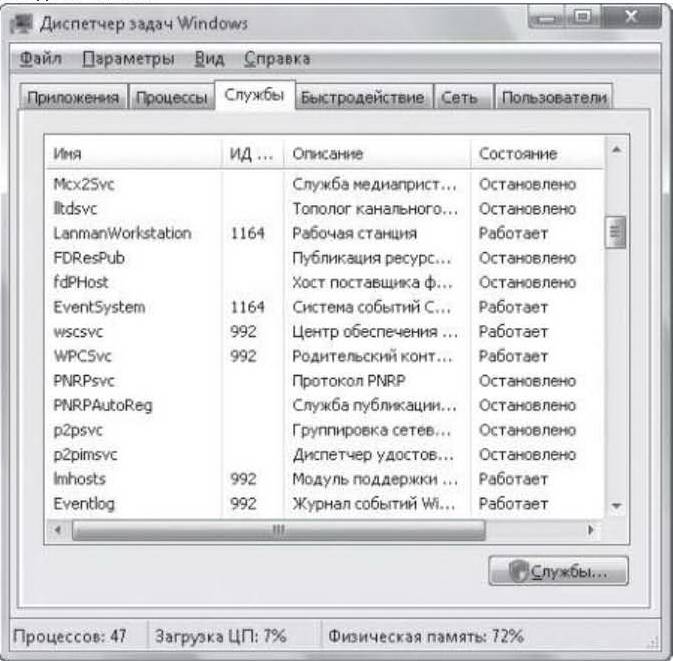Click the Task Manager title bar icon
Image resolution: width=673 pixels, height=661 pixels.
tap(21, 24)
